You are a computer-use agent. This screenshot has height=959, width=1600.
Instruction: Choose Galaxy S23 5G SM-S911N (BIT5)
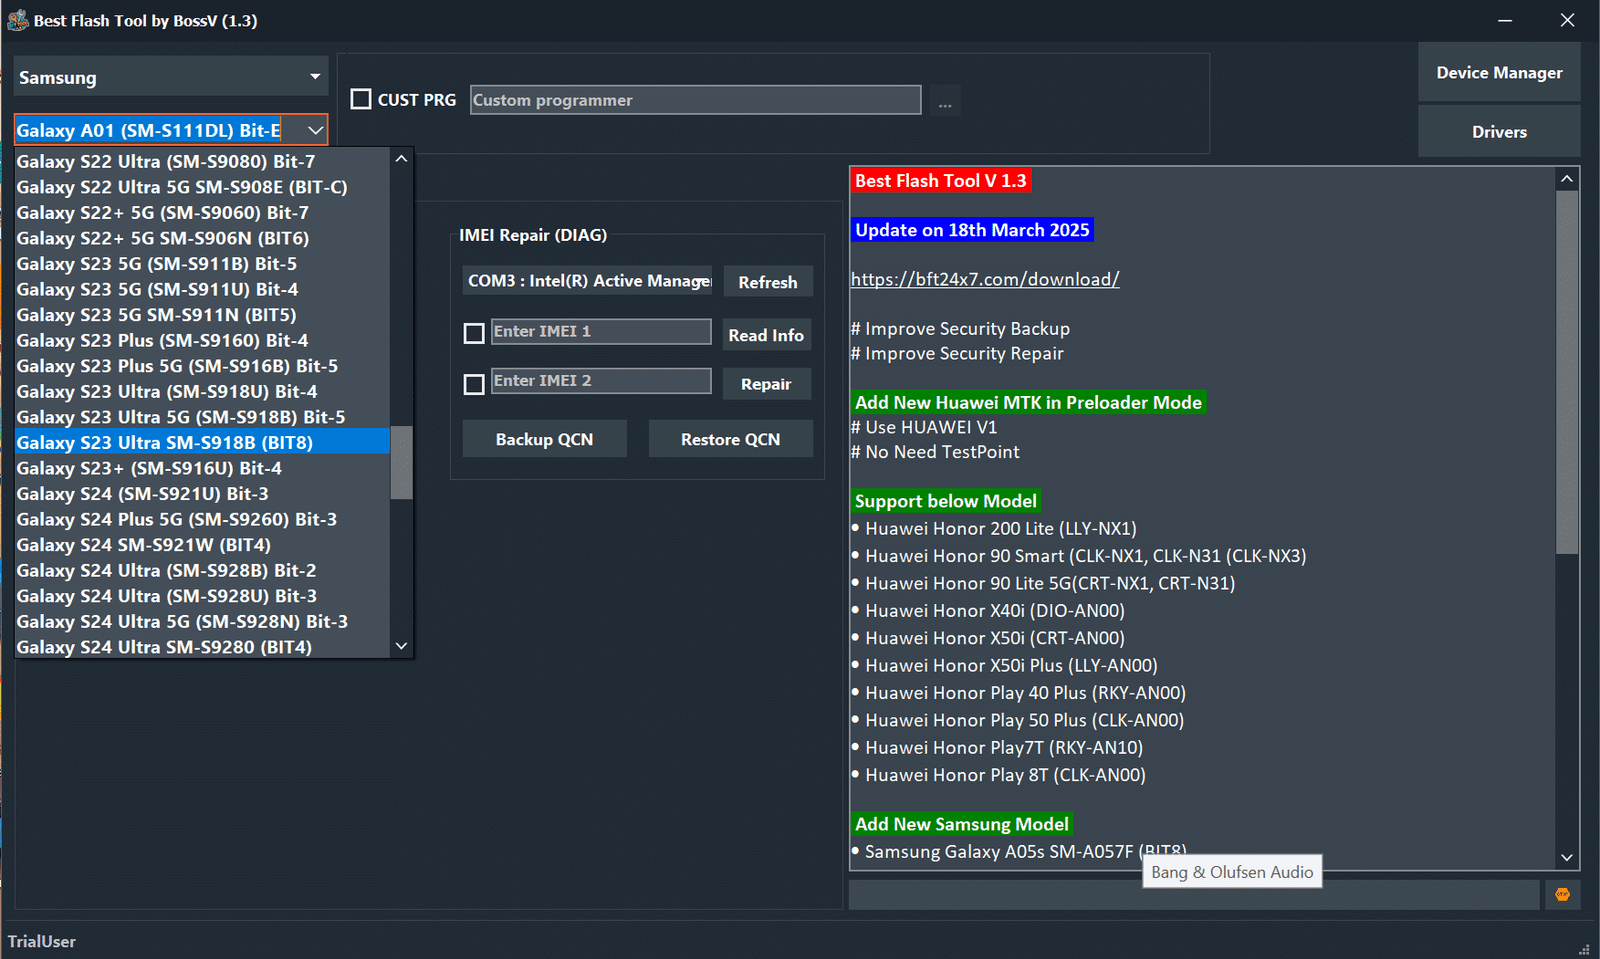(x=202, y=315)
